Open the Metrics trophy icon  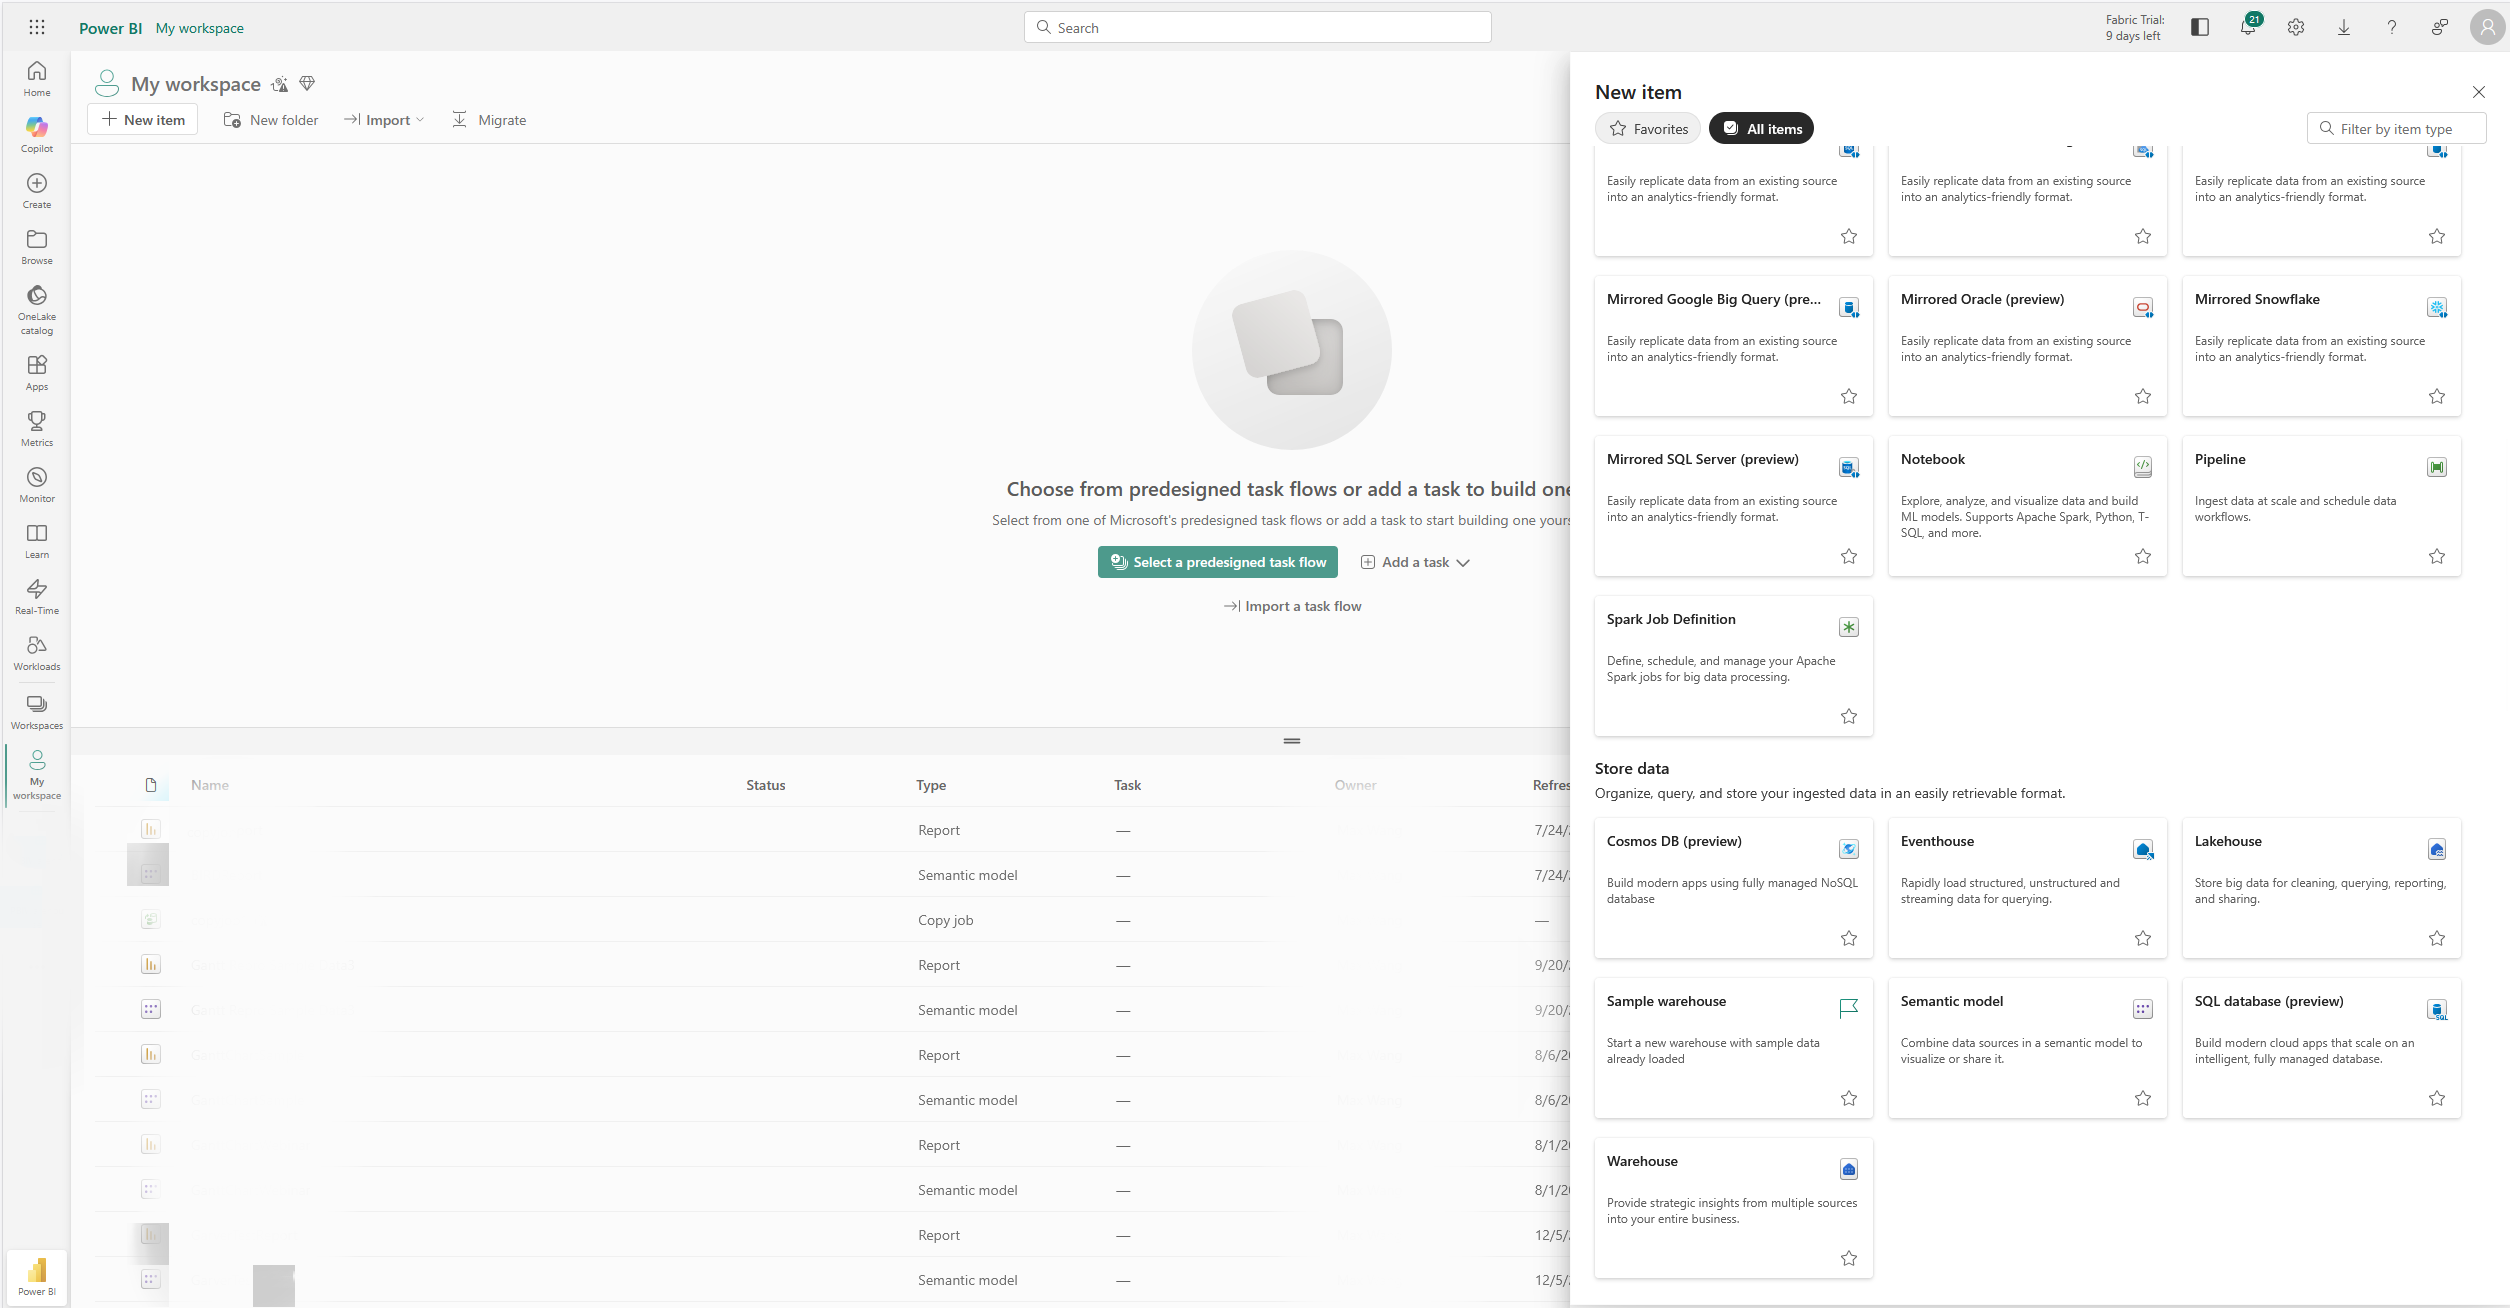point(37,428)
